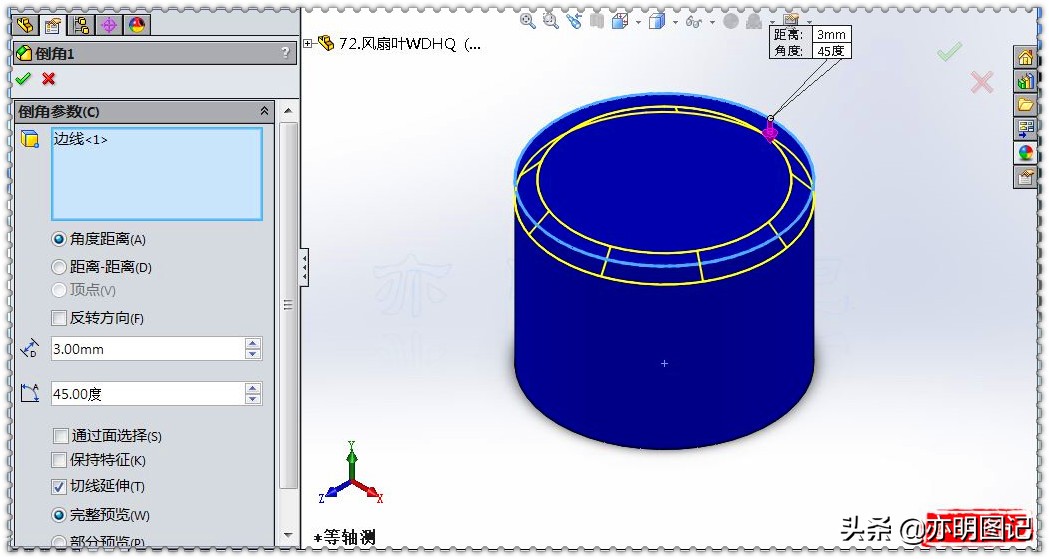
Task: Open Appearances and Scenes task pane
Action: pyautogui.click(x=1026, y=152)
